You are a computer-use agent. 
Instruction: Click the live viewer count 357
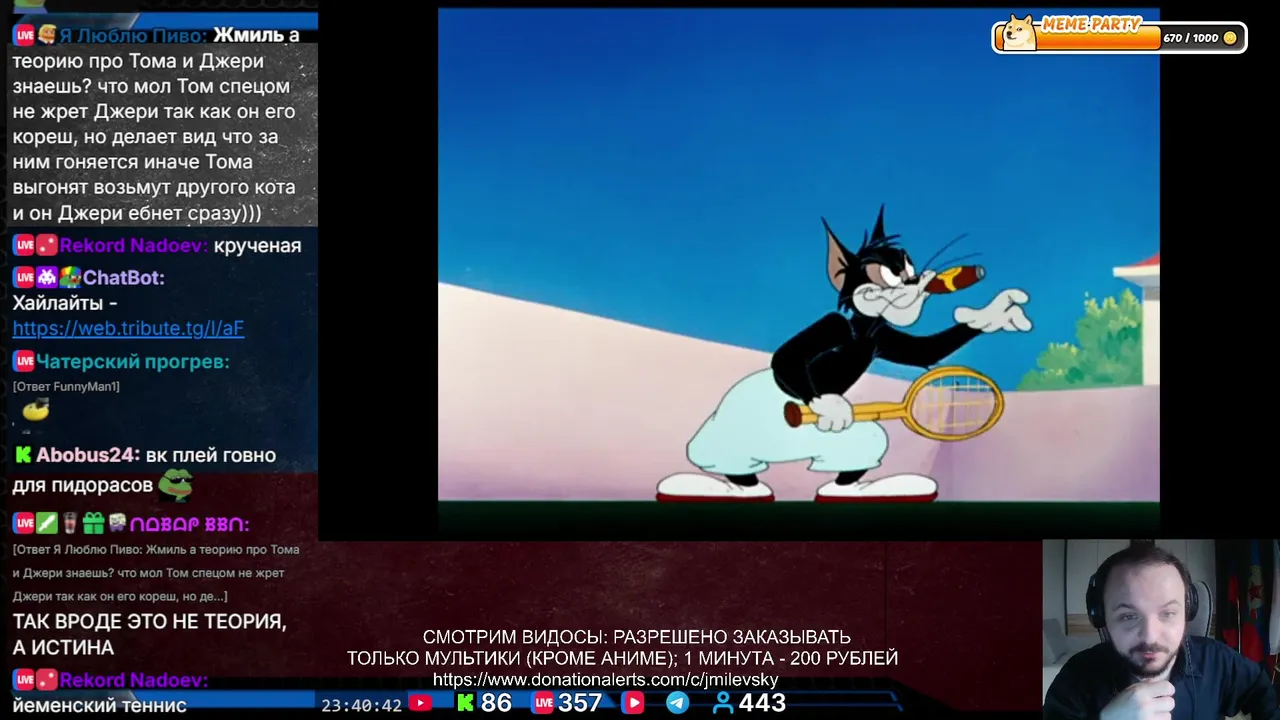tap(580, 703)
